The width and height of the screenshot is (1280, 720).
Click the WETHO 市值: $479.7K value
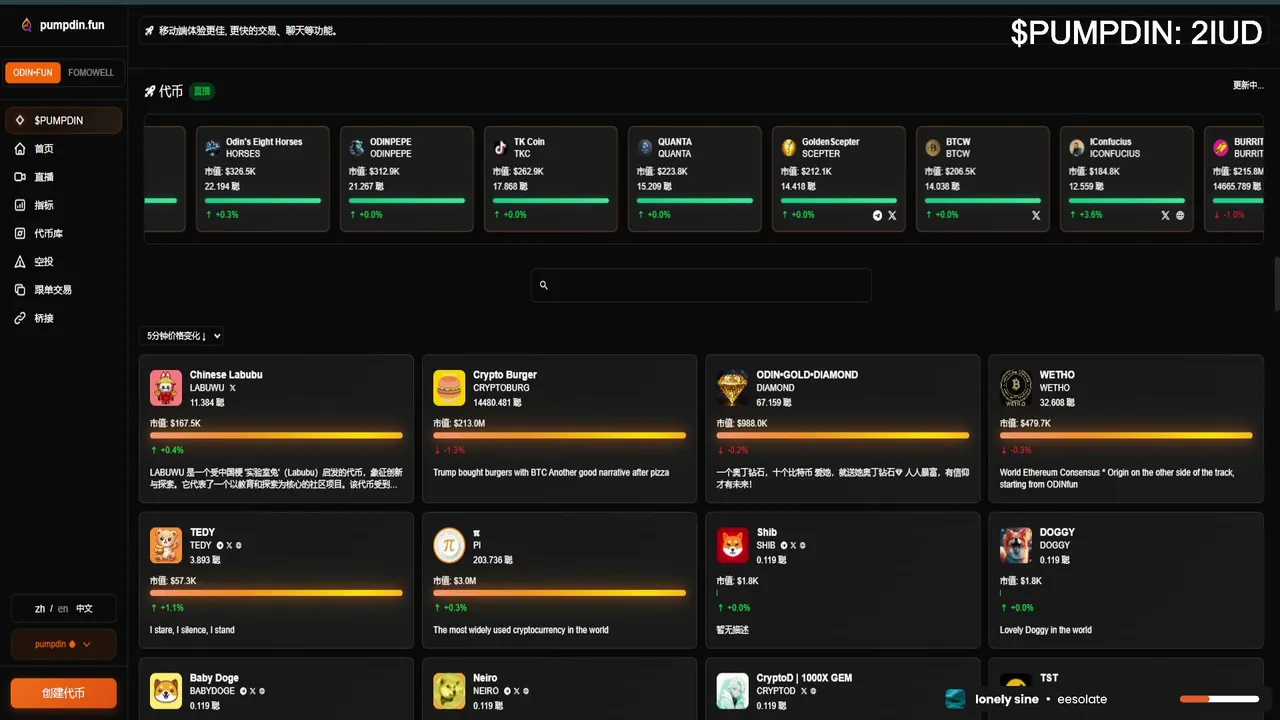point(1025,423)
